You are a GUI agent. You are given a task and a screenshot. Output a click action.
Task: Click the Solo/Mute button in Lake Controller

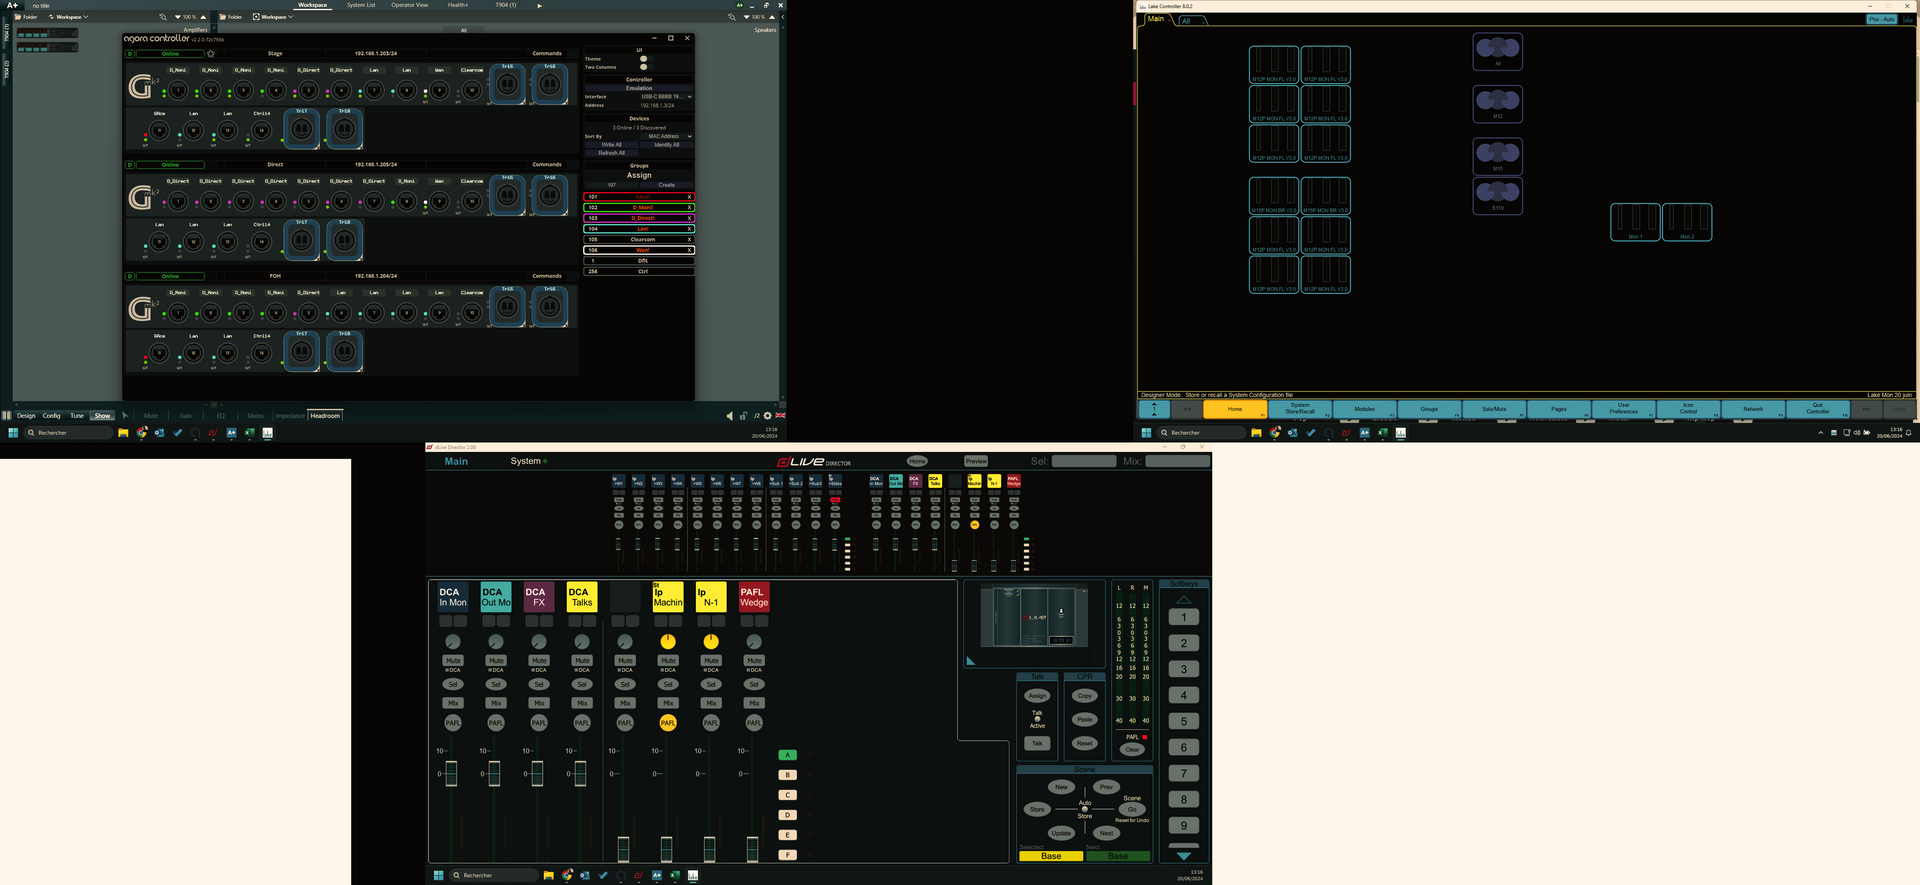coord(1494,409)
